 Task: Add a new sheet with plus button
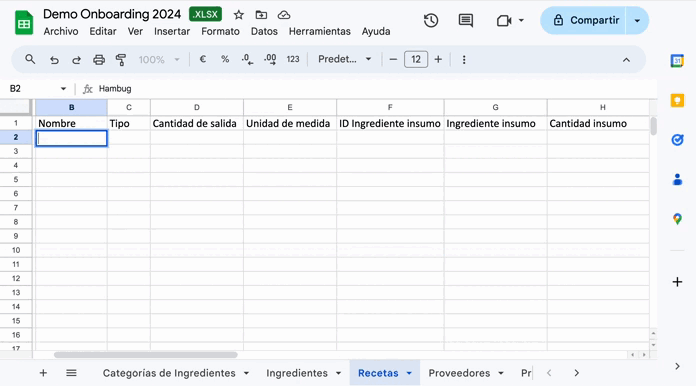click(x=43, y=373)
